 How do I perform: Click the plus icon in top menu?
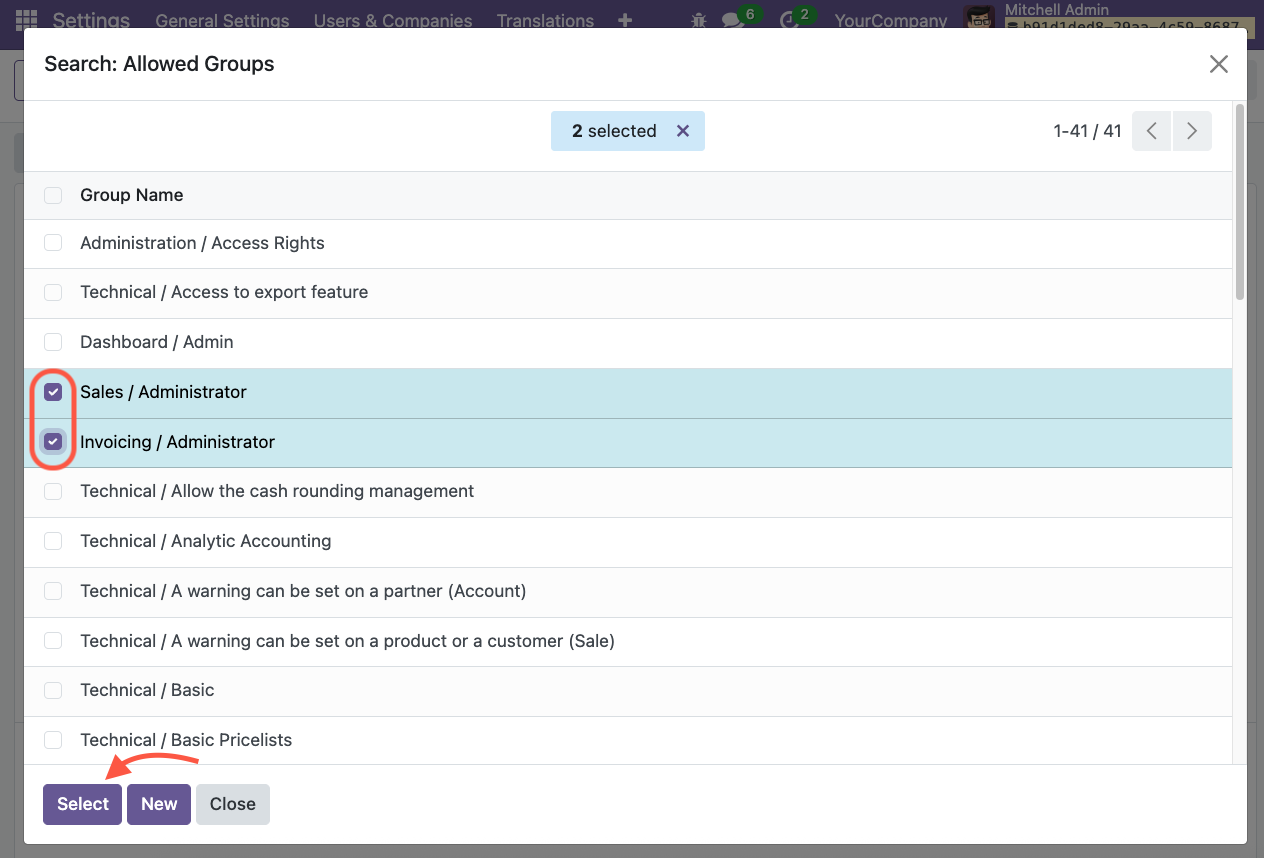[x=625, y=20]
